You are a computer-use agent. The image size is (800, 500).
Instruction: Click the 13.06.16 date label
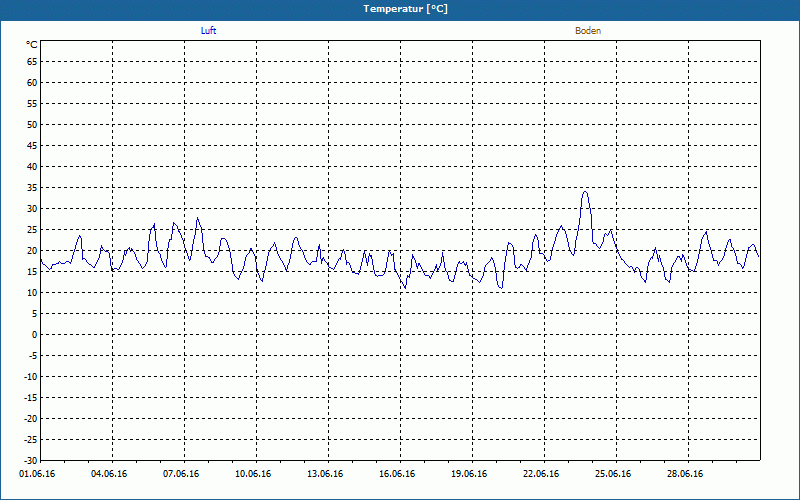click(325, 474)
